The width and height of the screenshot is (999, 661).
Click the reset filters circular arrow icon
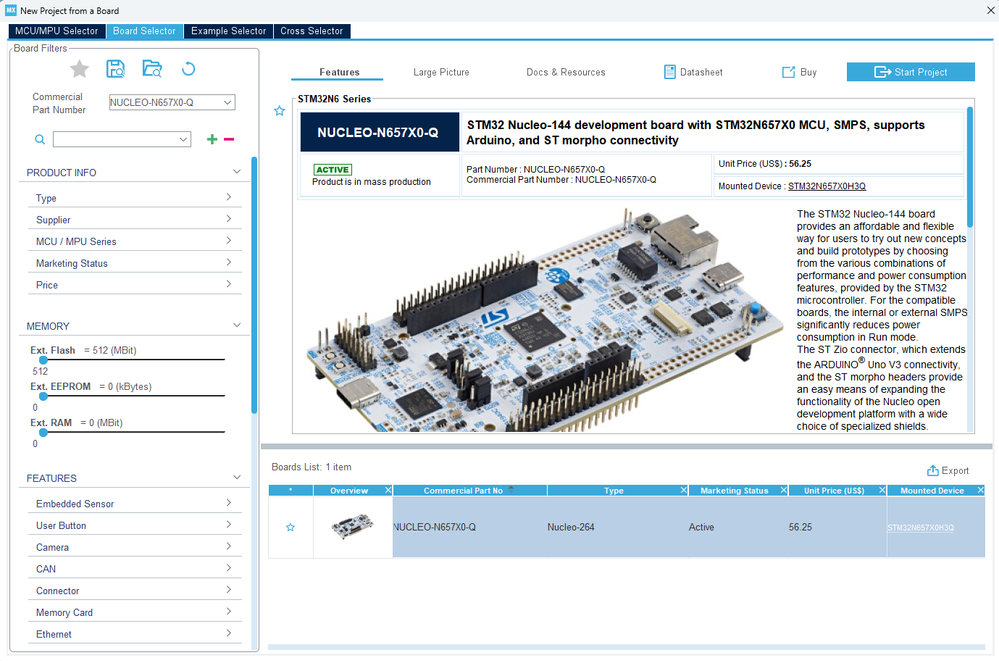click(188, 69)
